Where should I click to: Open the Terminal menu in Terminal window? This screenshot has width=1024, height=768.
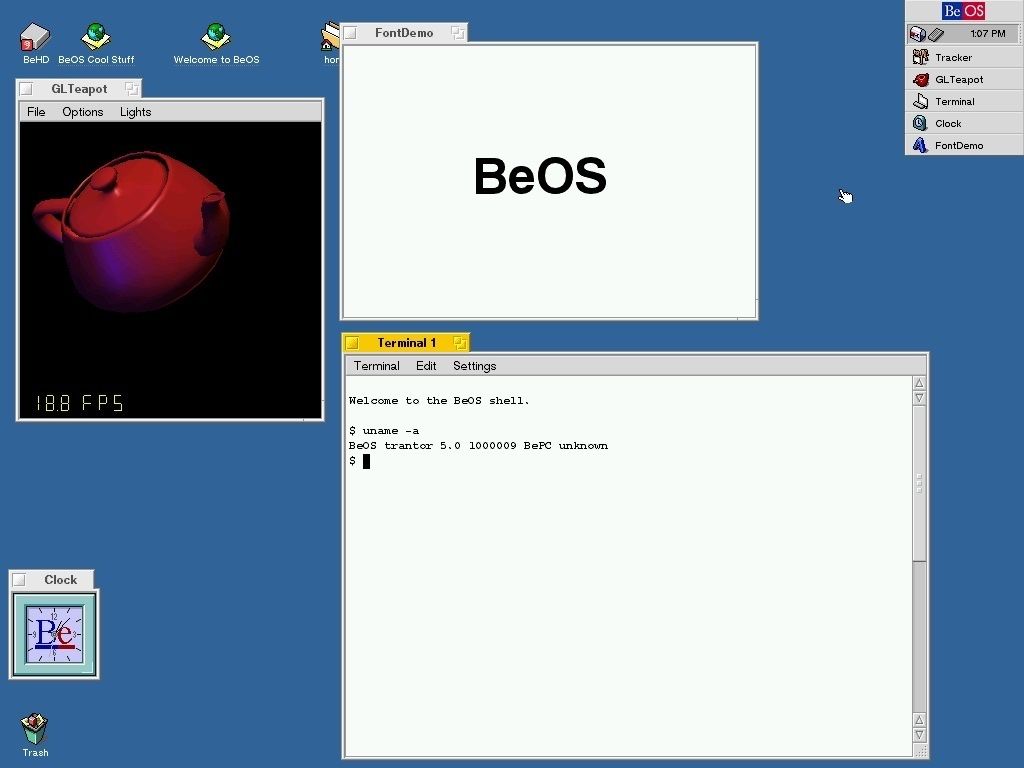376,366
